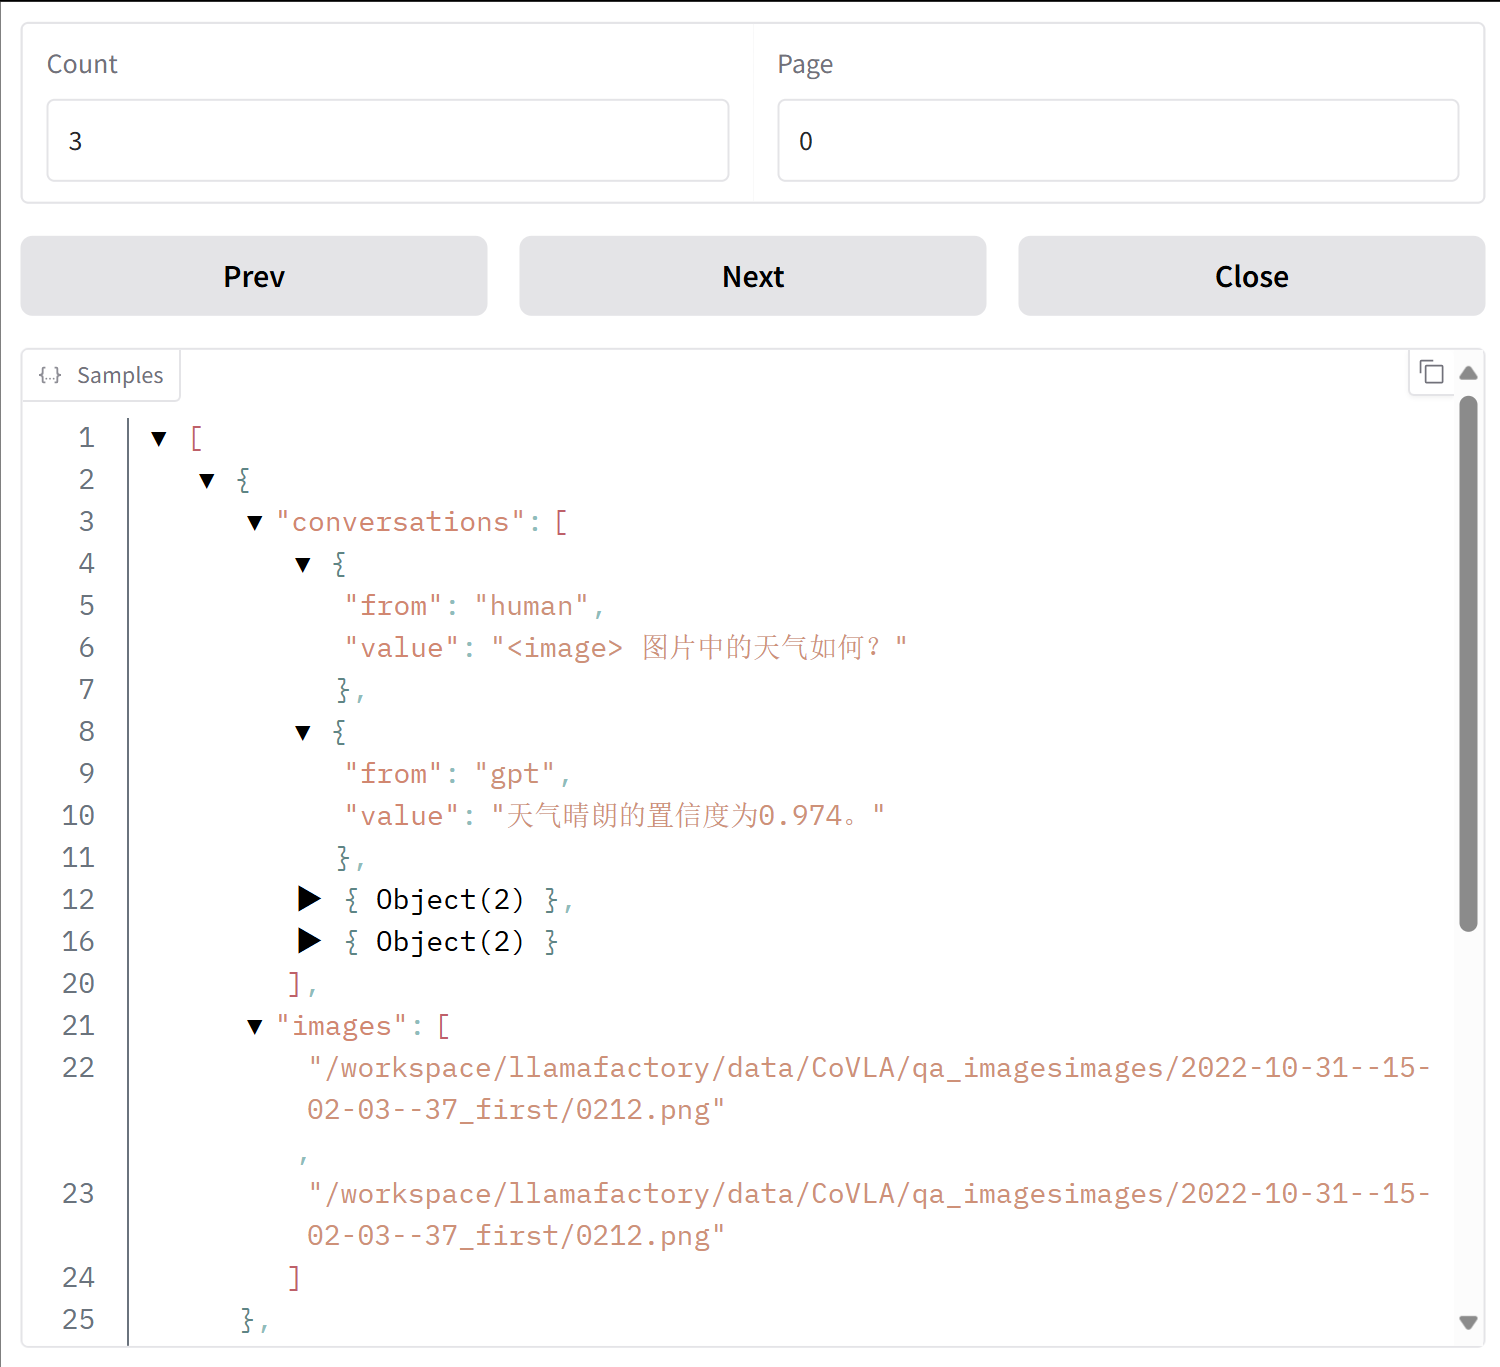Copy the Samples JSON using copy icon
1500x1367 pixels.
pos(1432,373)
